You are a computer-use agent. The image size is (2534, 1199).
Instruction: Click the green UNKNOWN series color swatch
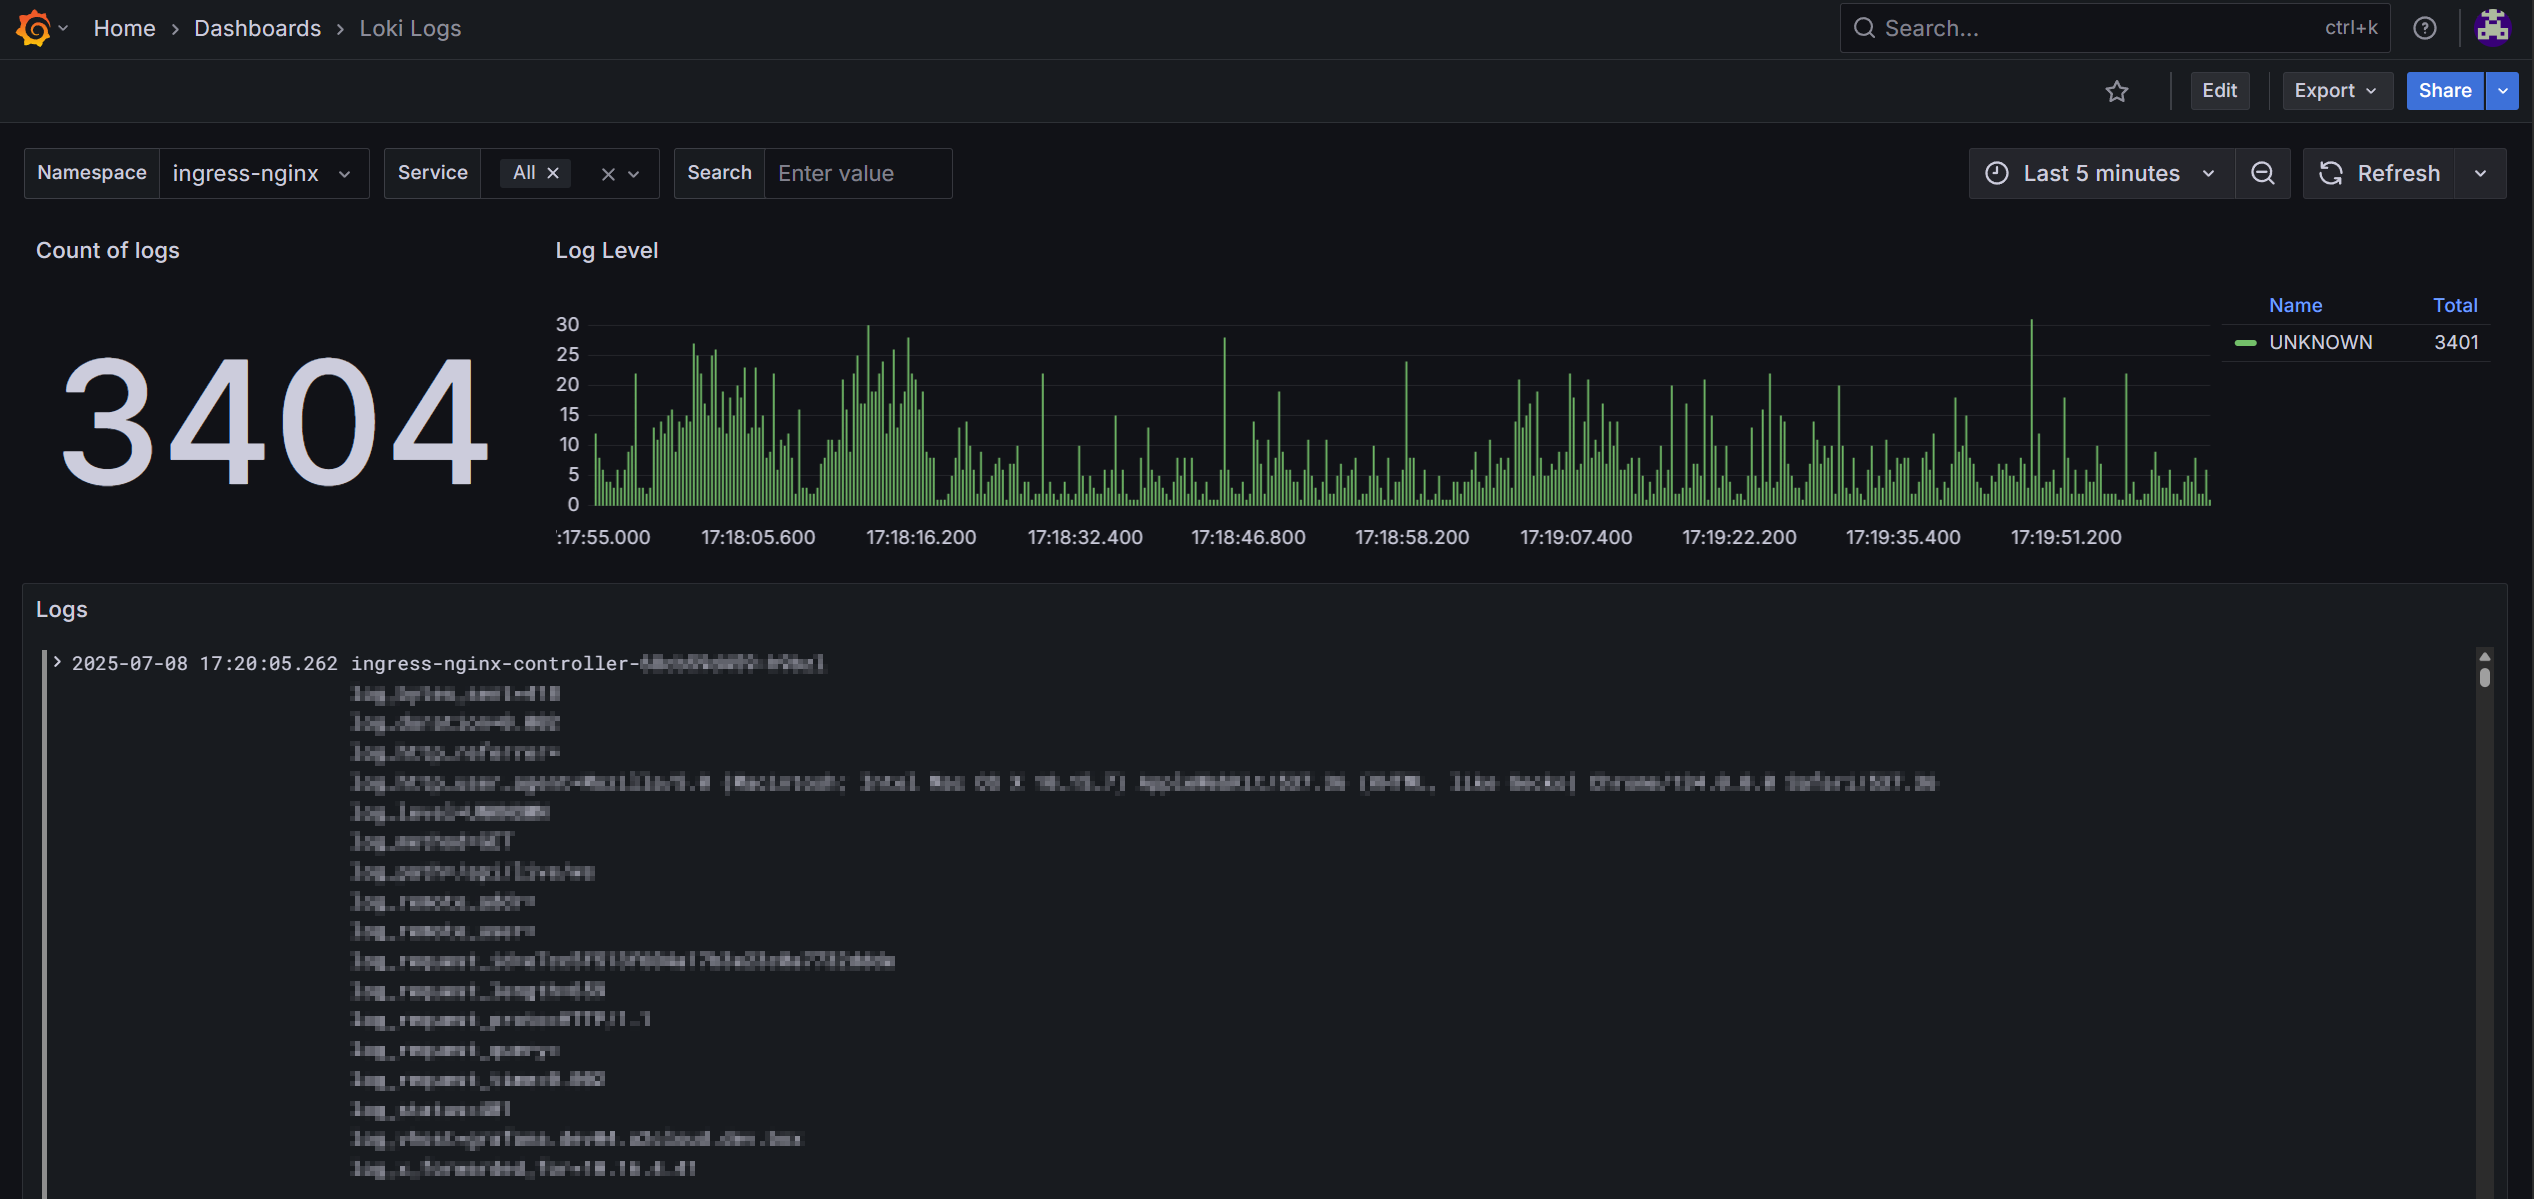(2245, 343)
